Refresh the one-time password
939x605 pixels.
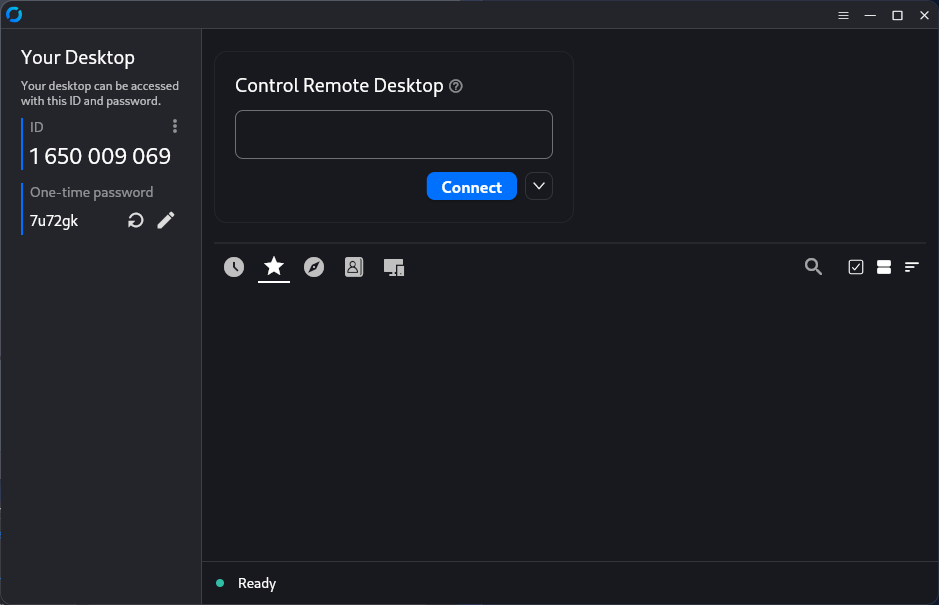coord(135,220)
